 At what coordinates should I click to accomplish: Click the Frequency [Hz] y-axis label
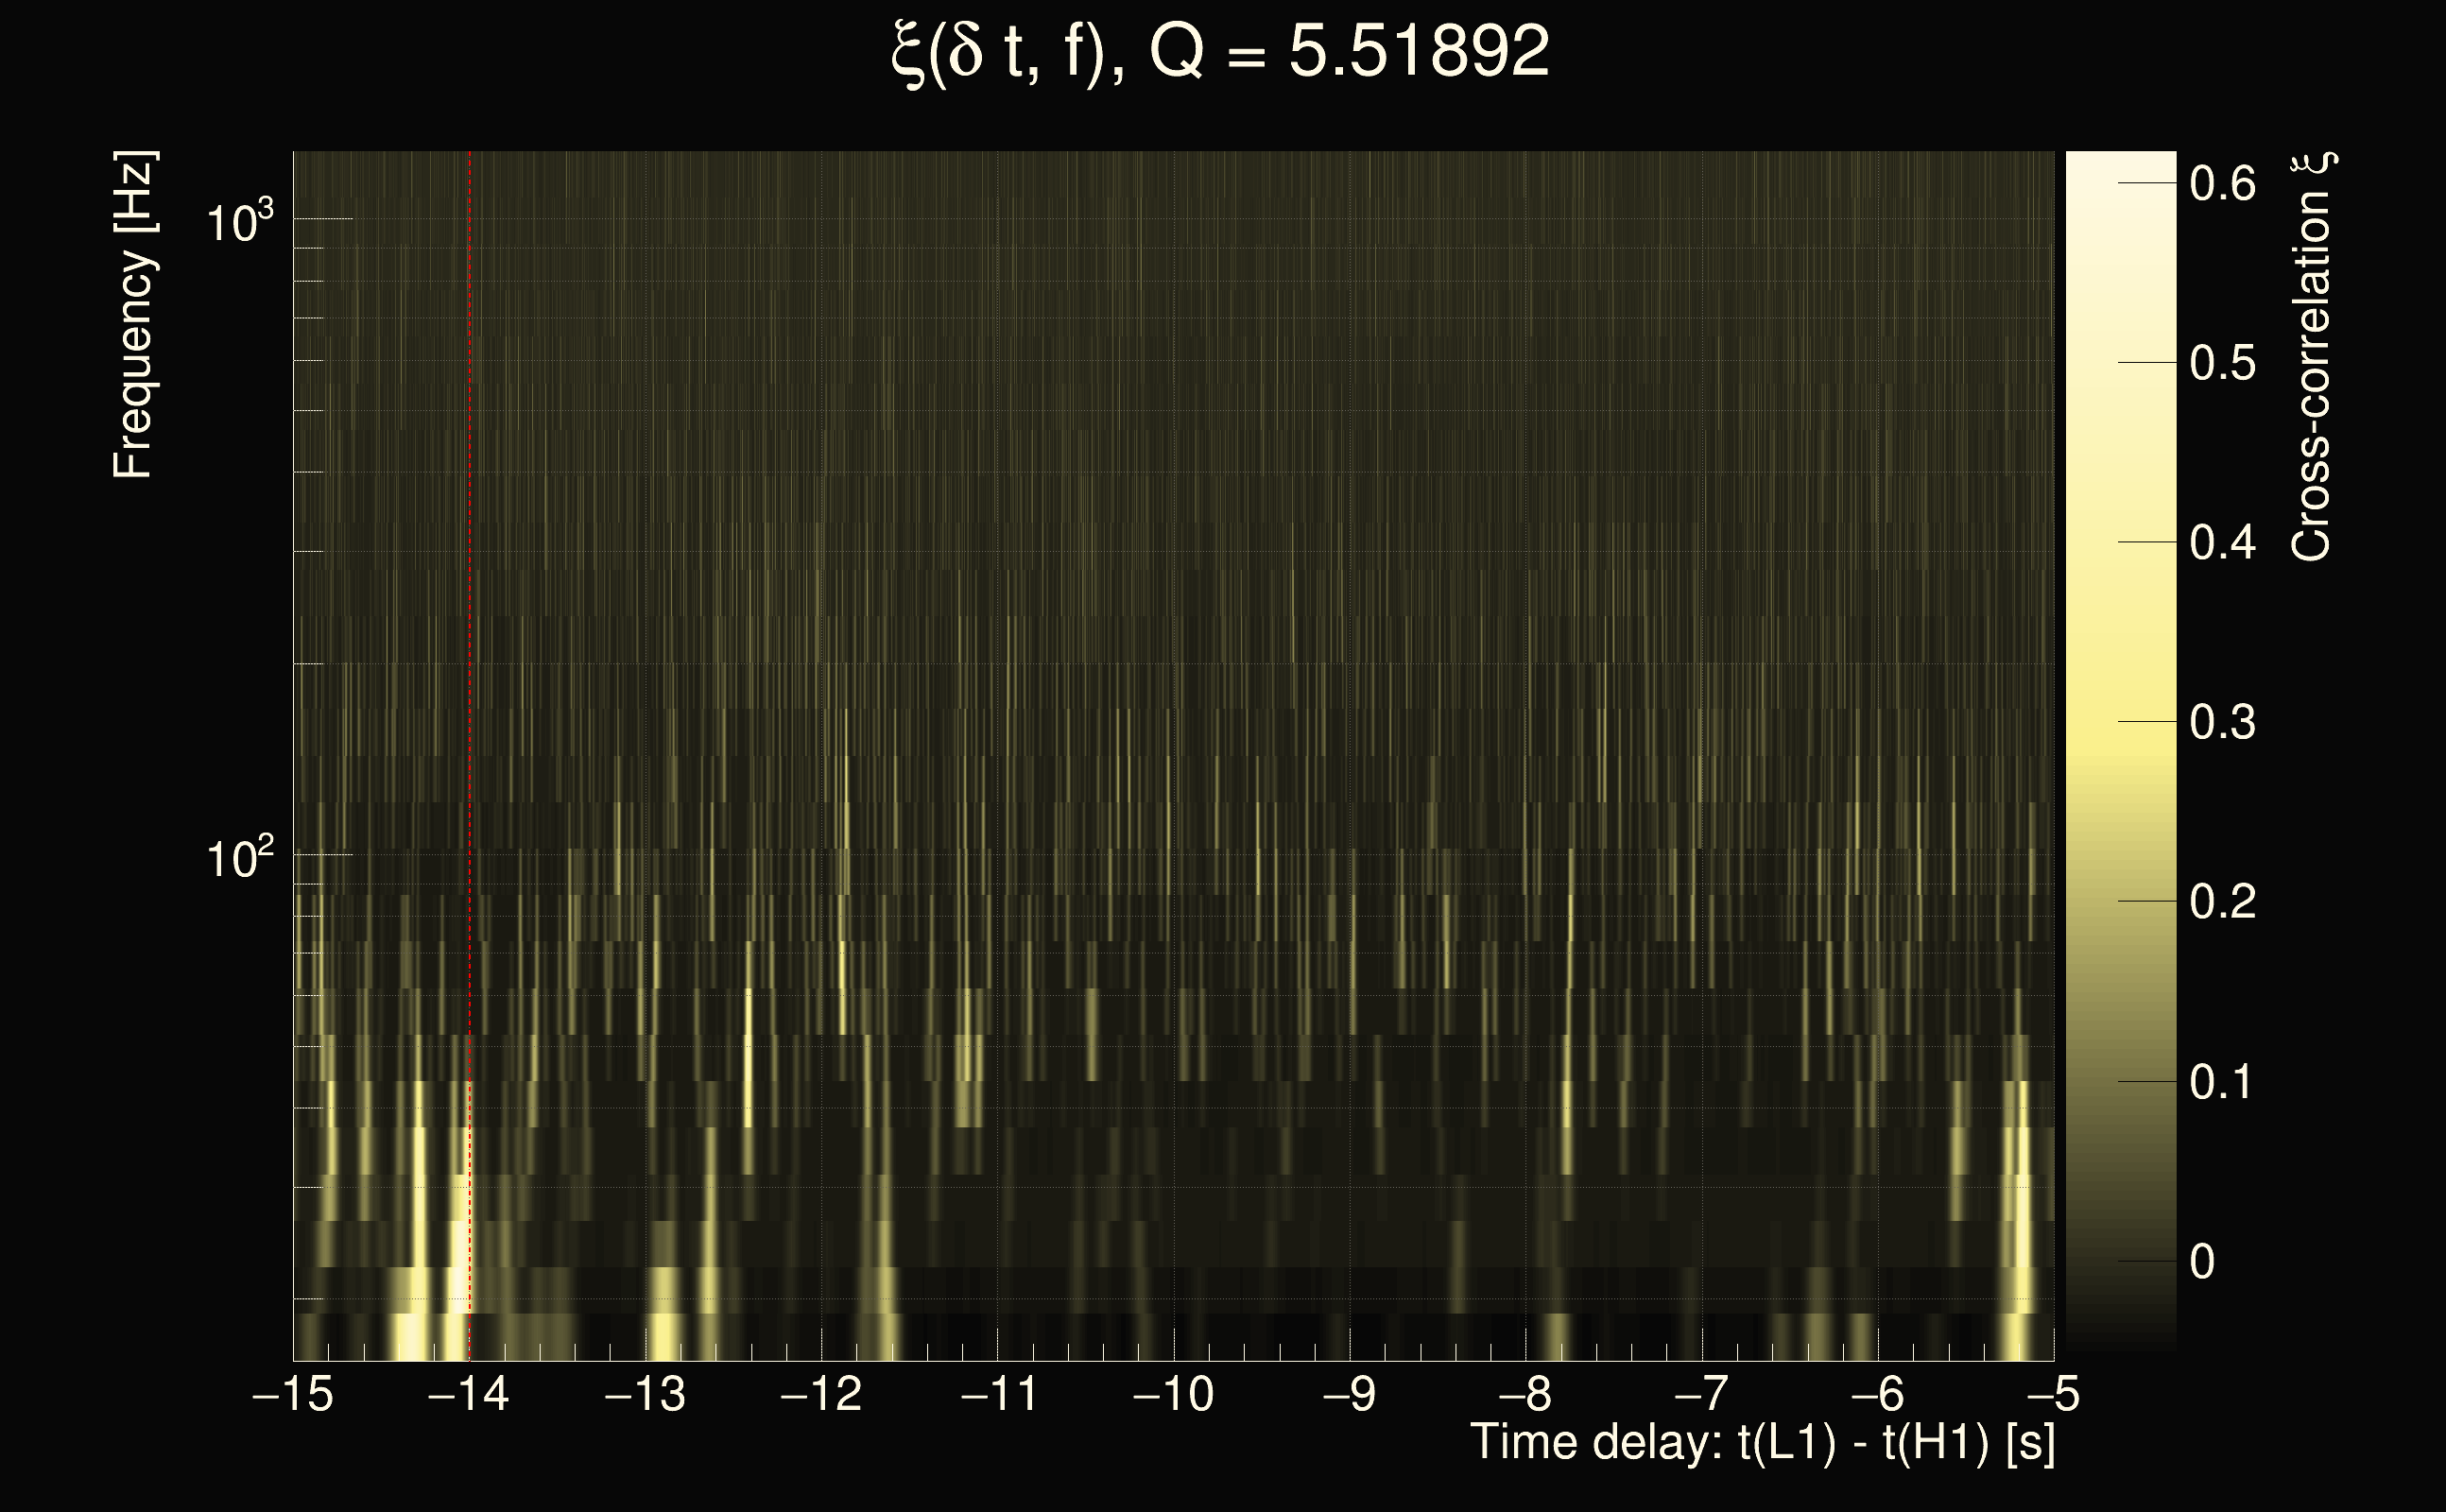[133, 315]
